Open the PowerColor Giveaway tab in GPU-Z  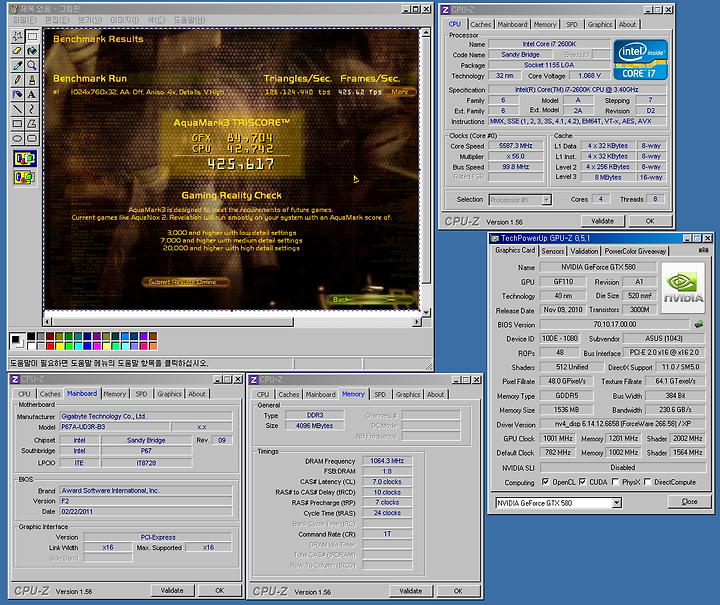635,251
